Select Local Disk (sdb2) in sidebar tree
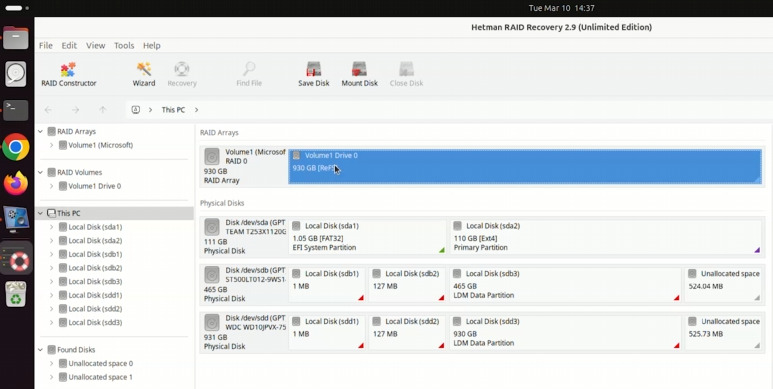This screenshot has width=773, height=389. pos(95,268)
